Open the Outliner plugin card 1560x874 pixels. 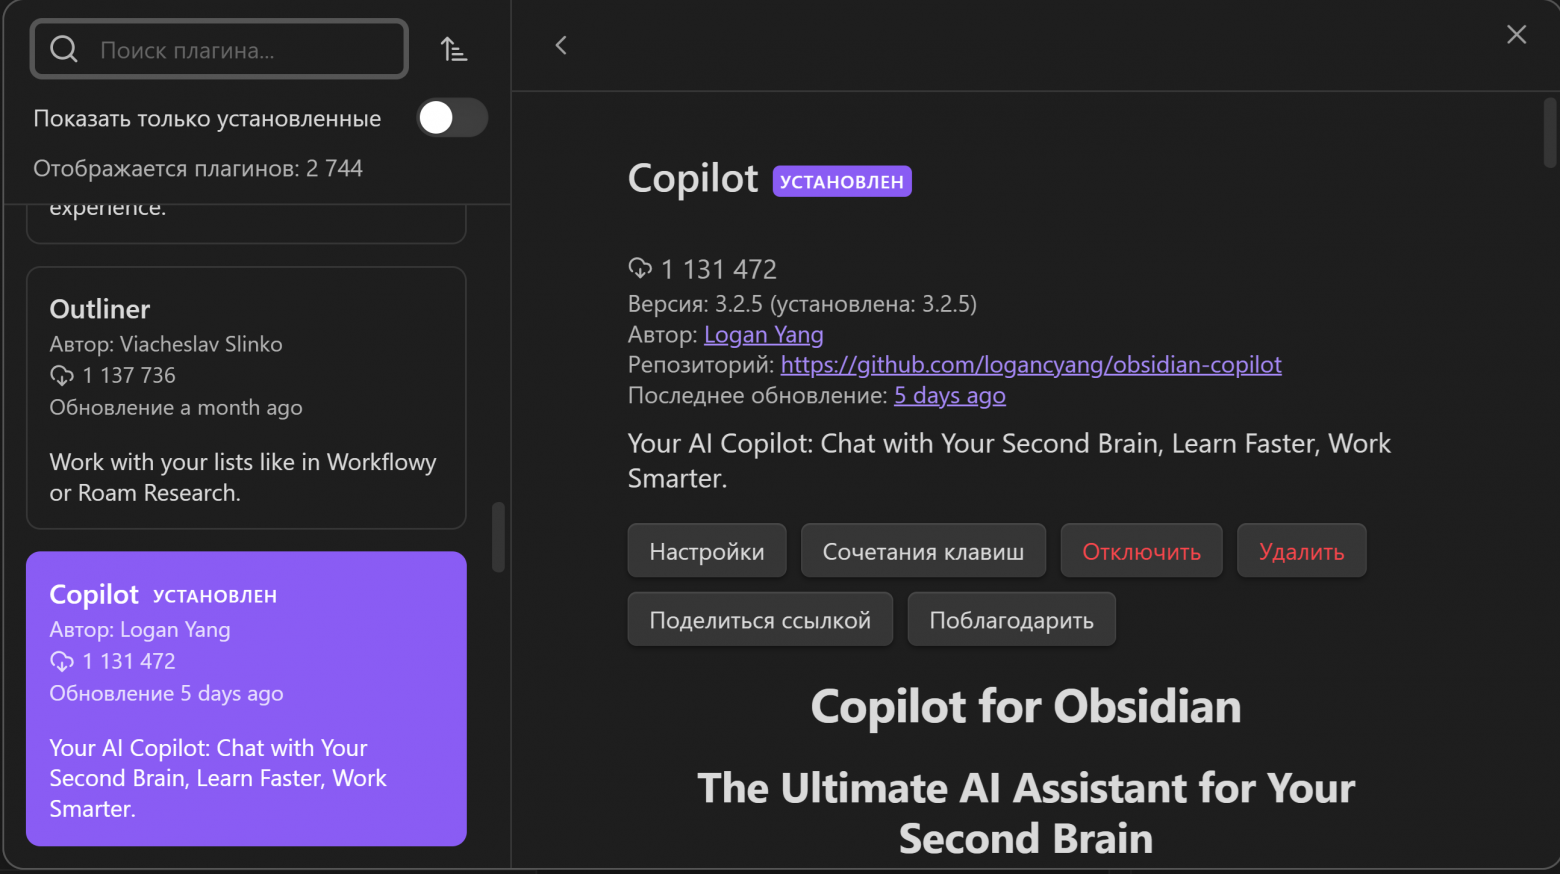[x=246, y=397]
